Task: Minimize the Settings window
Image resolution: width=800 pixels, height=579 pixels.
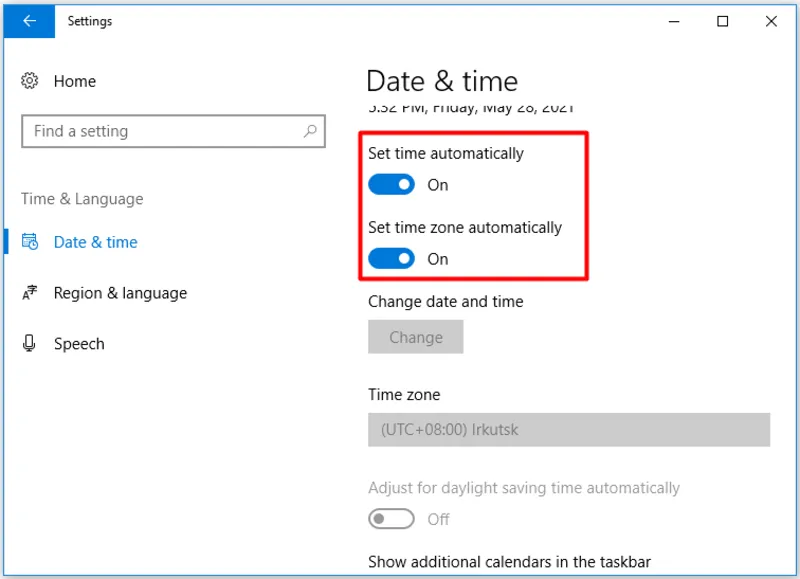Action: tap(674, 21)
